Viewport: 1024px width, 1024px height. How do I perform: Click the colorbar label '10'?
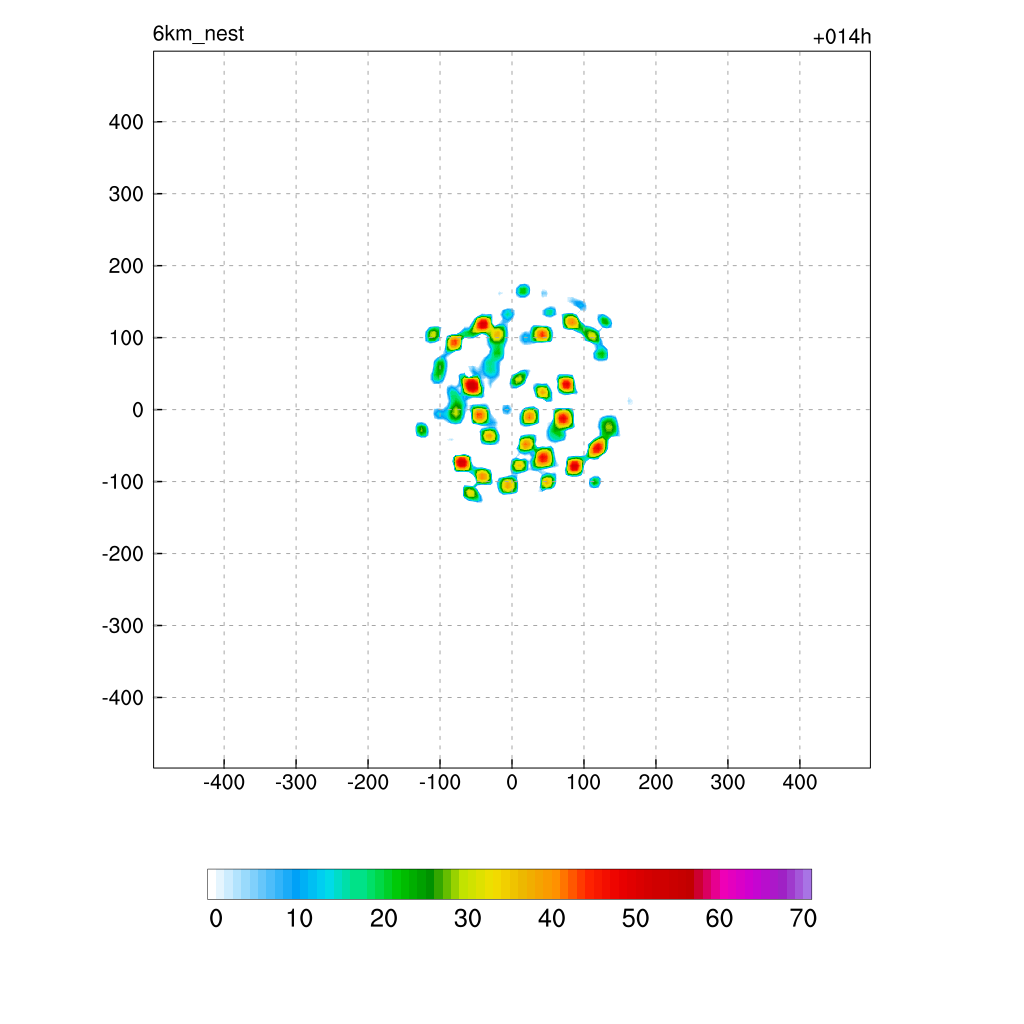(x=299, y=918)
